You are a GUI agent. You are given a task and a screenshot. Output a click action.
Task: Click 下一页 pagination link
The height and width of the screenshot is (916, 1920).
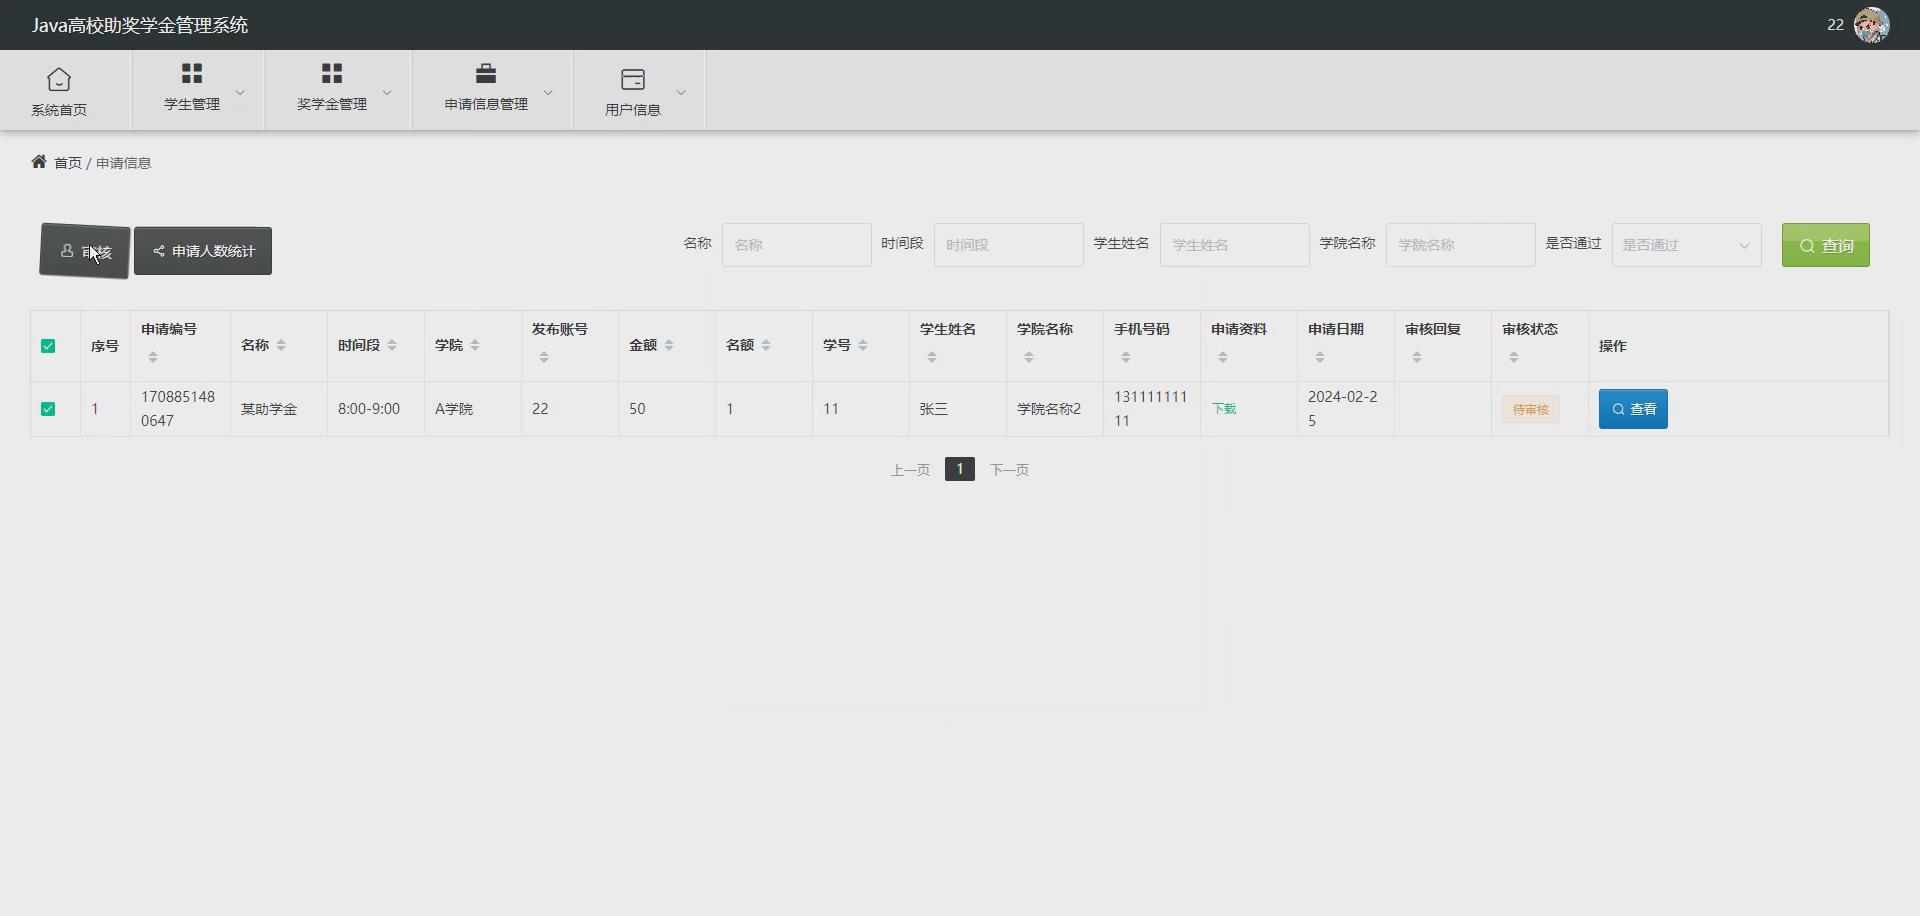point(1009,470)
